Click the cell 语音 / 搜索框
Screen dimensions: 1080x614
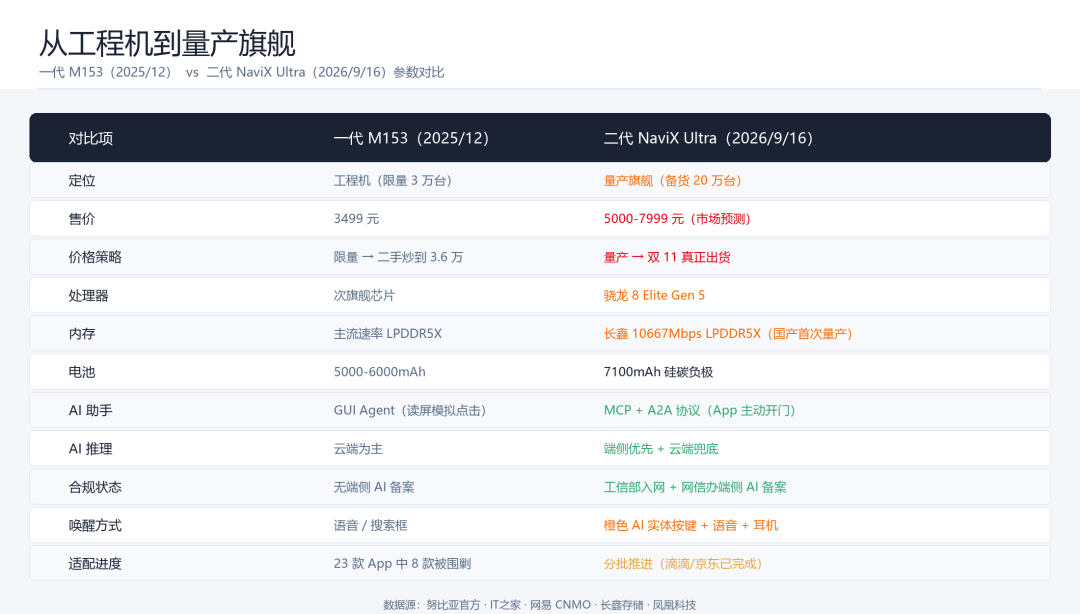pos(371,526)
